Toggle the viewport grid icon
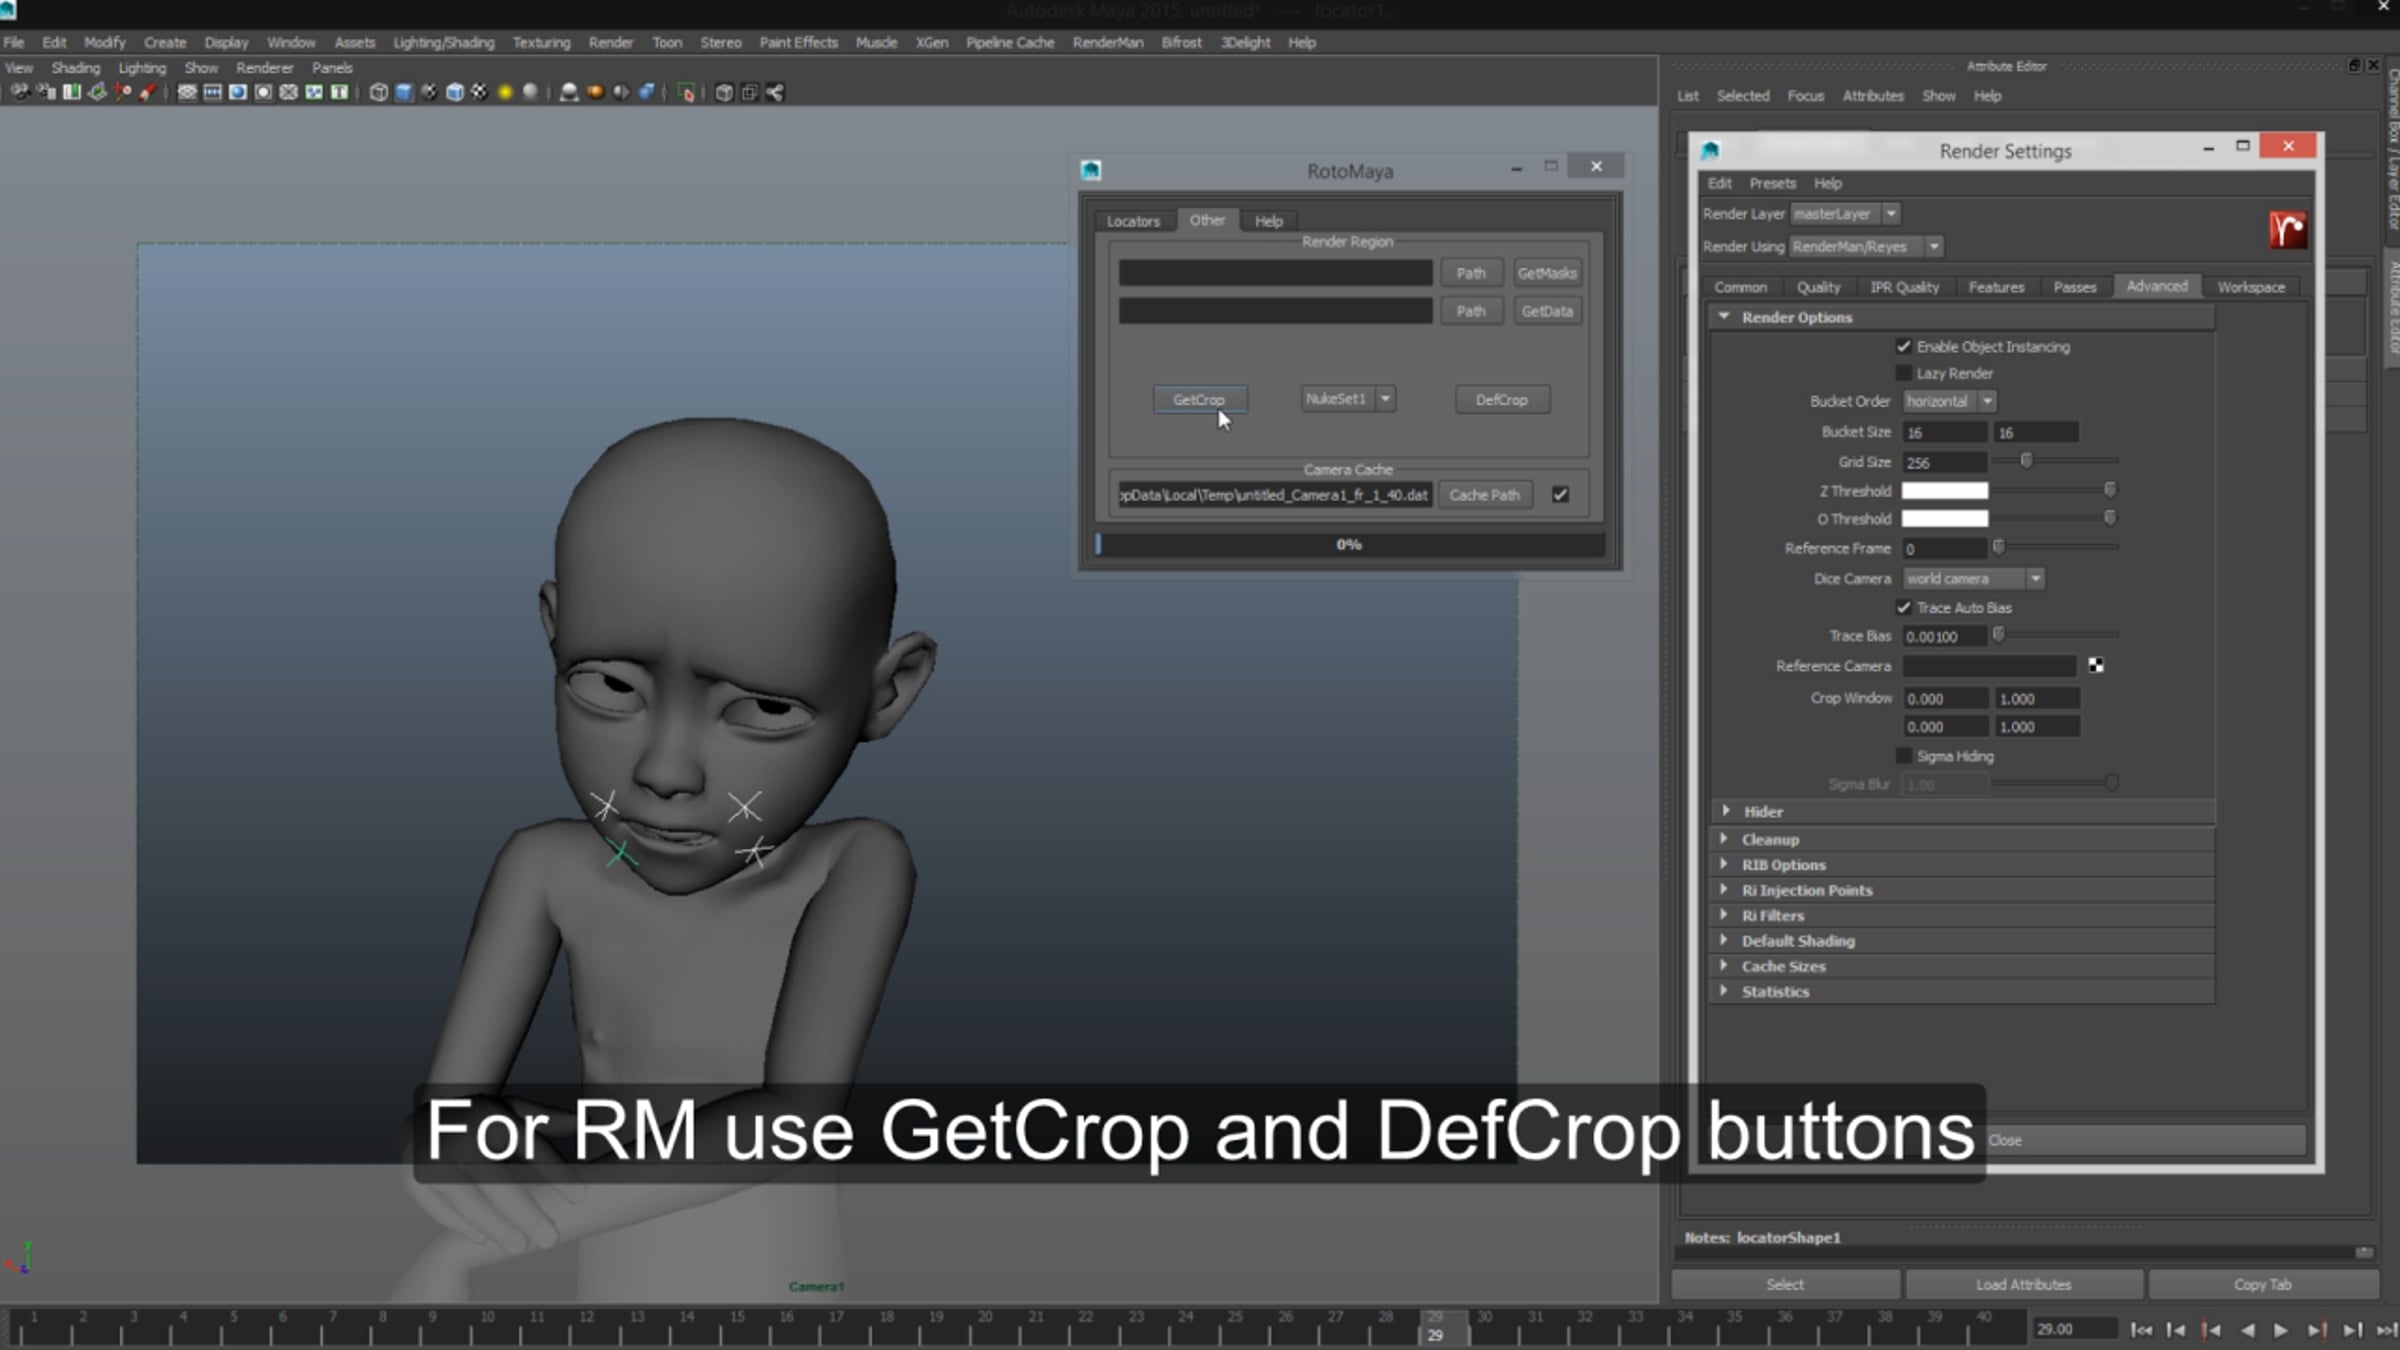The width and height of the screenshot is (2400, 1350). pos(187,93)
